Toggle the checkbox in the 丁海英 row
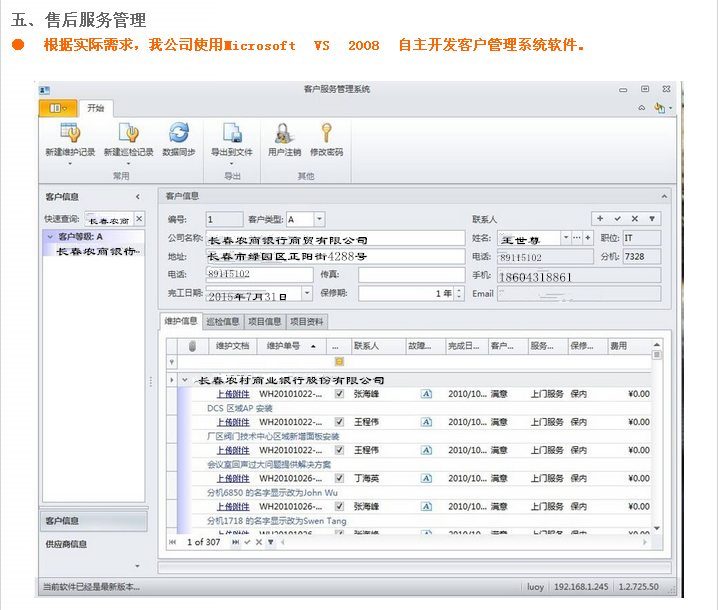 pyautogui.click(x=339, y=478)
